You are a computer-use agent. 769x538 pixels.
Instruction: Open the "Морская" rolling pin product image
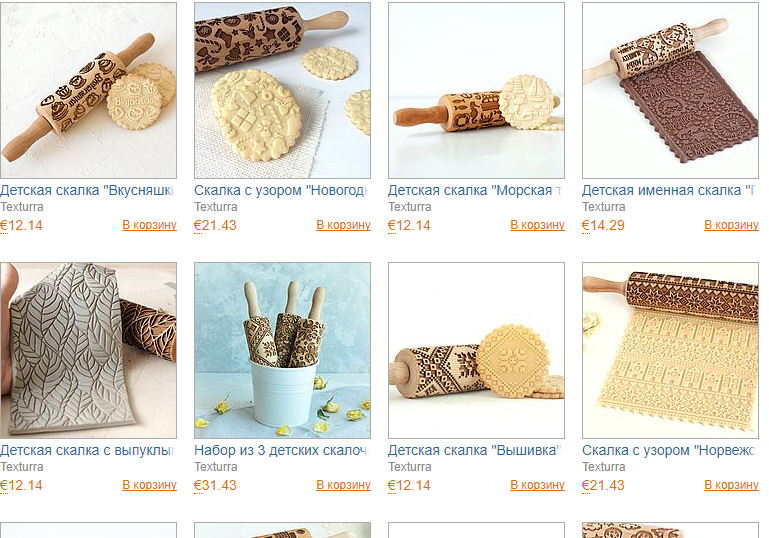(x=476, y=90)
